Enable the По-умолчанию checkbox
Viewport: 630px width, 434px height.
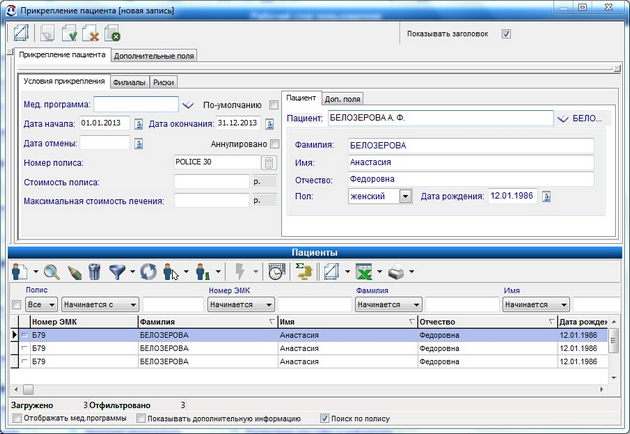[x=274, y=105]
